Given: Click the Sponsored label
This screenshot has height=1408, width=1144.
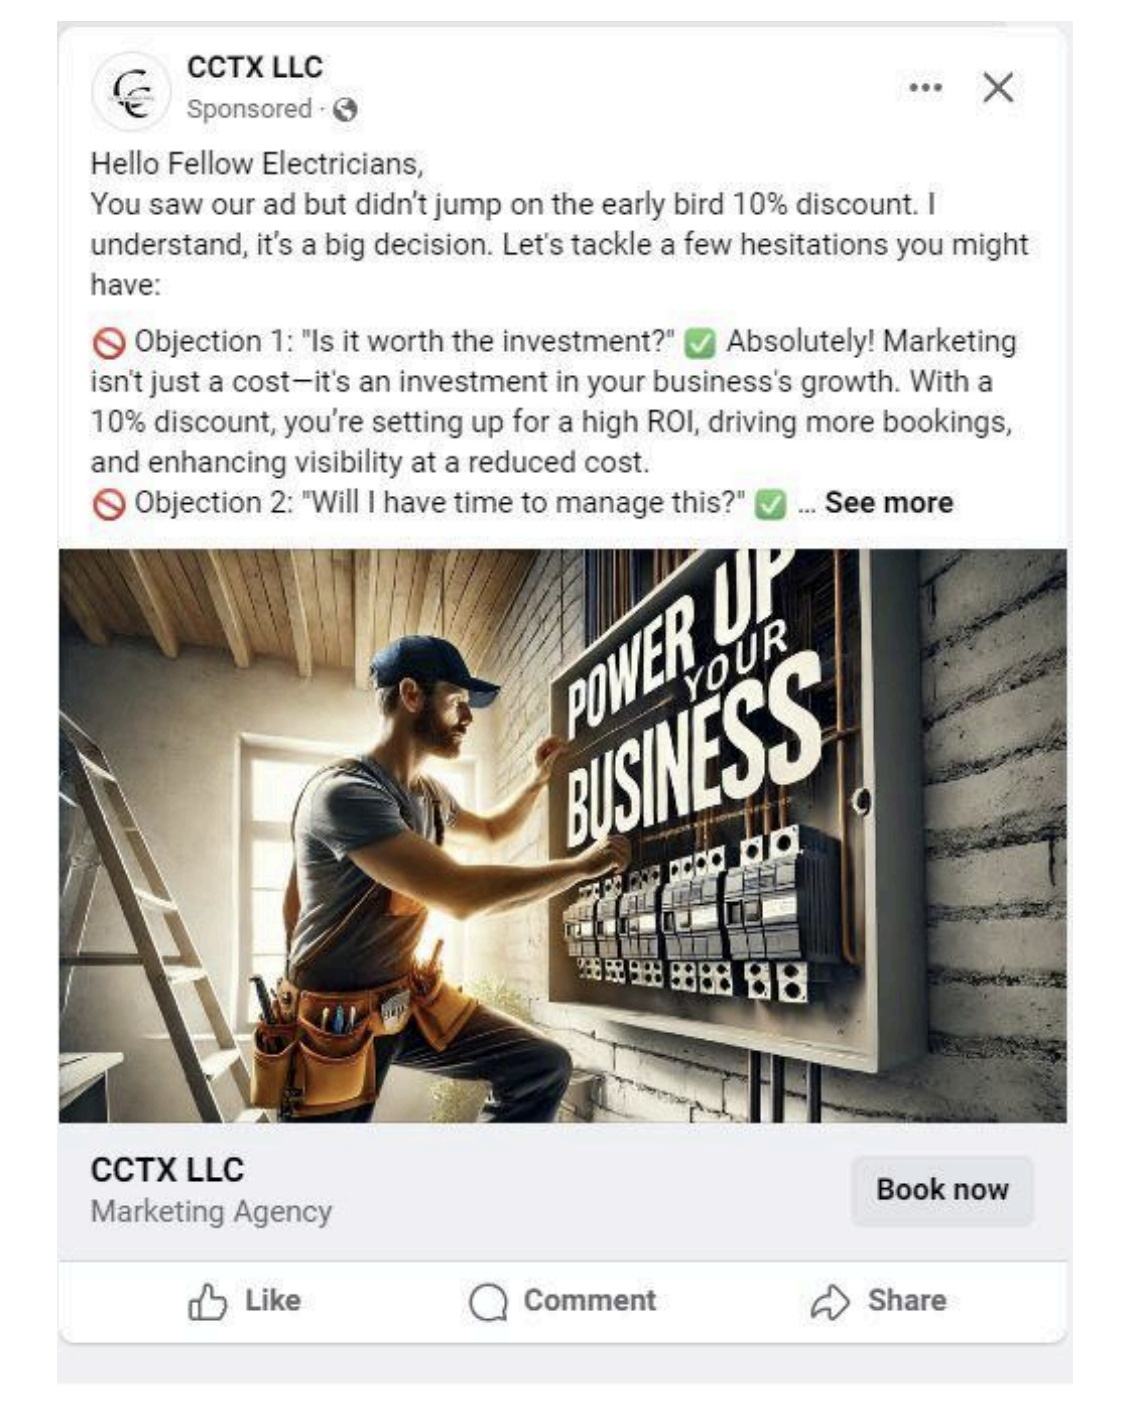Looking at the screenshot, I should (249, 109).
